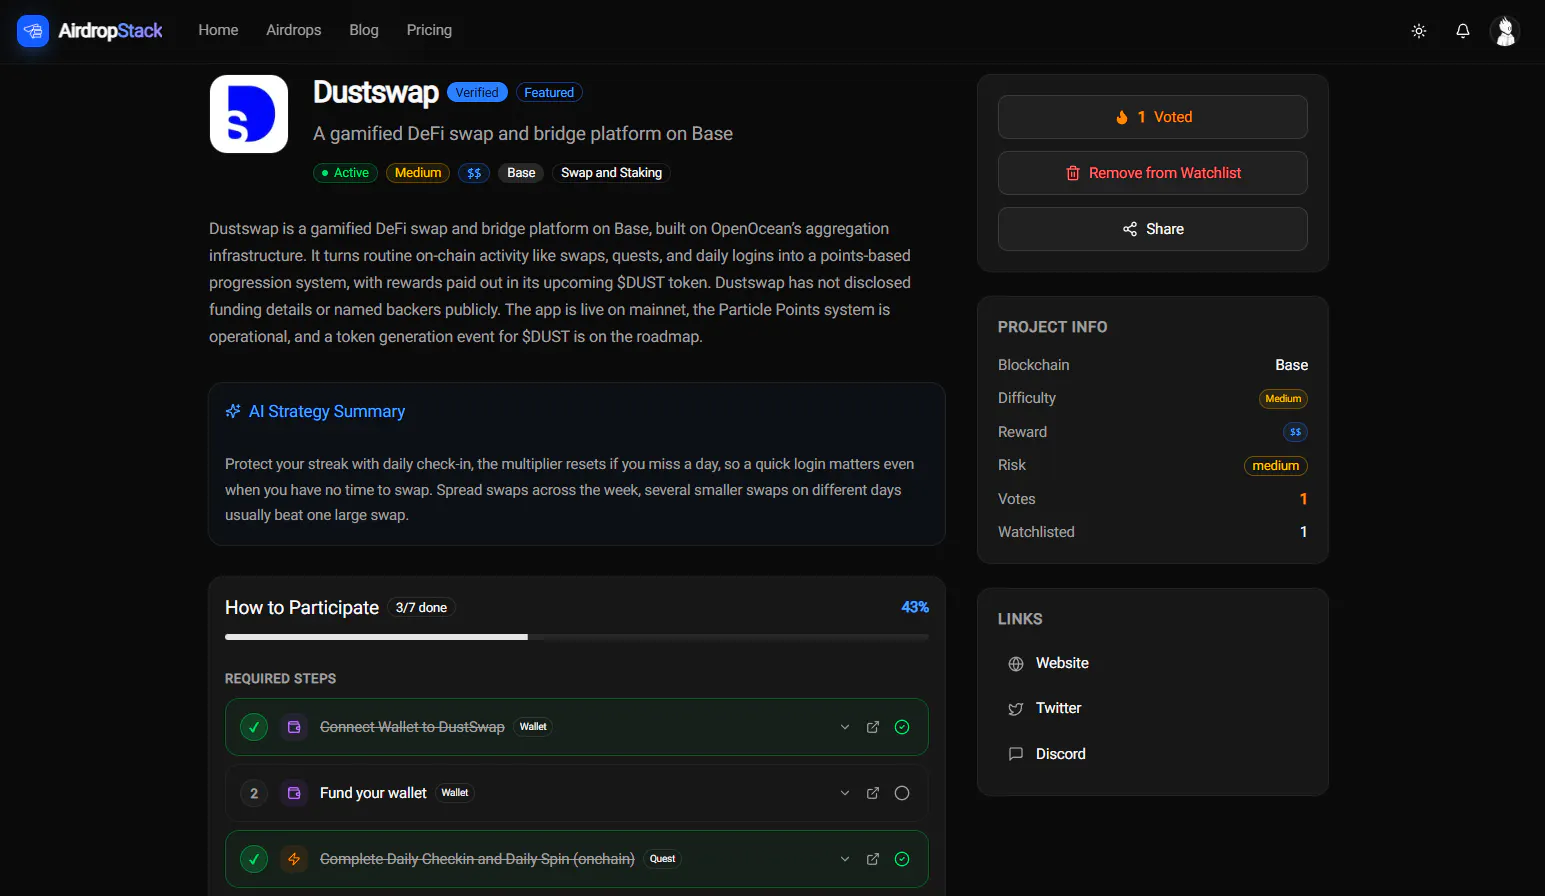The width and height of the screenshot is (1545, 896).
Task: Remove Dustswap from Watchlist
Action: (1153, 173)
